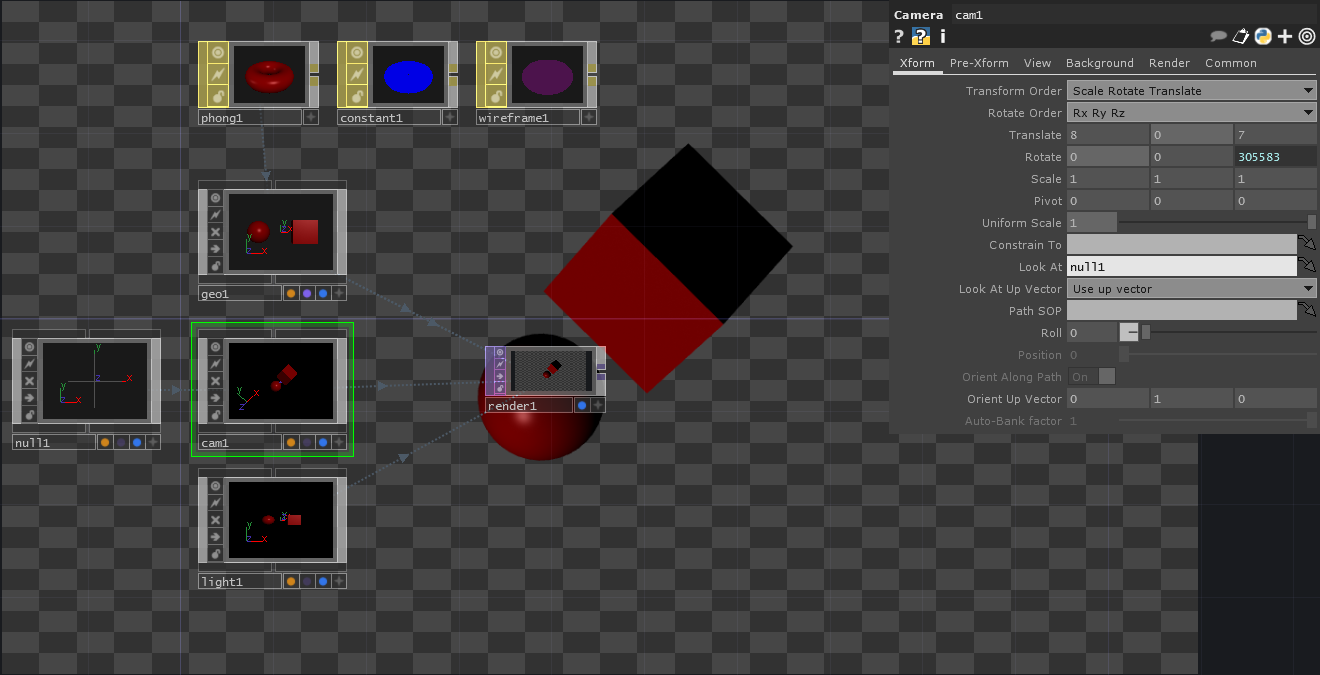Toggle the blue display flag on cam1
This screenshot has width=1320, height=675.
(x=323, y=442)
